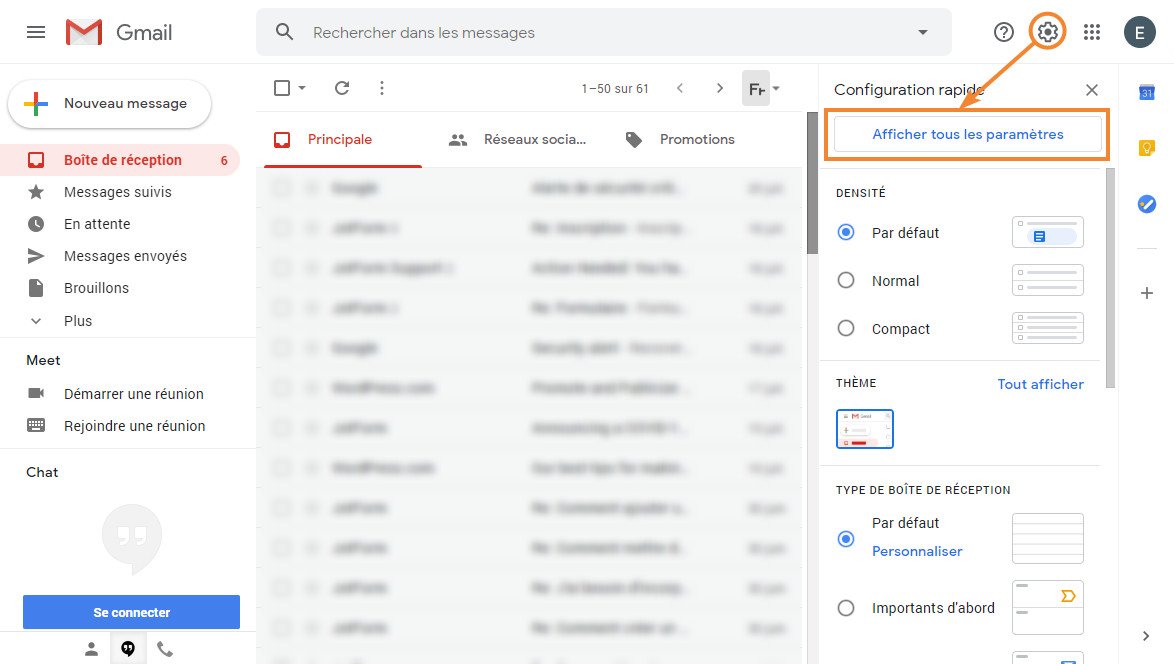Switch to the Promotions tab

pyautogui.click(x=697, y=139)
